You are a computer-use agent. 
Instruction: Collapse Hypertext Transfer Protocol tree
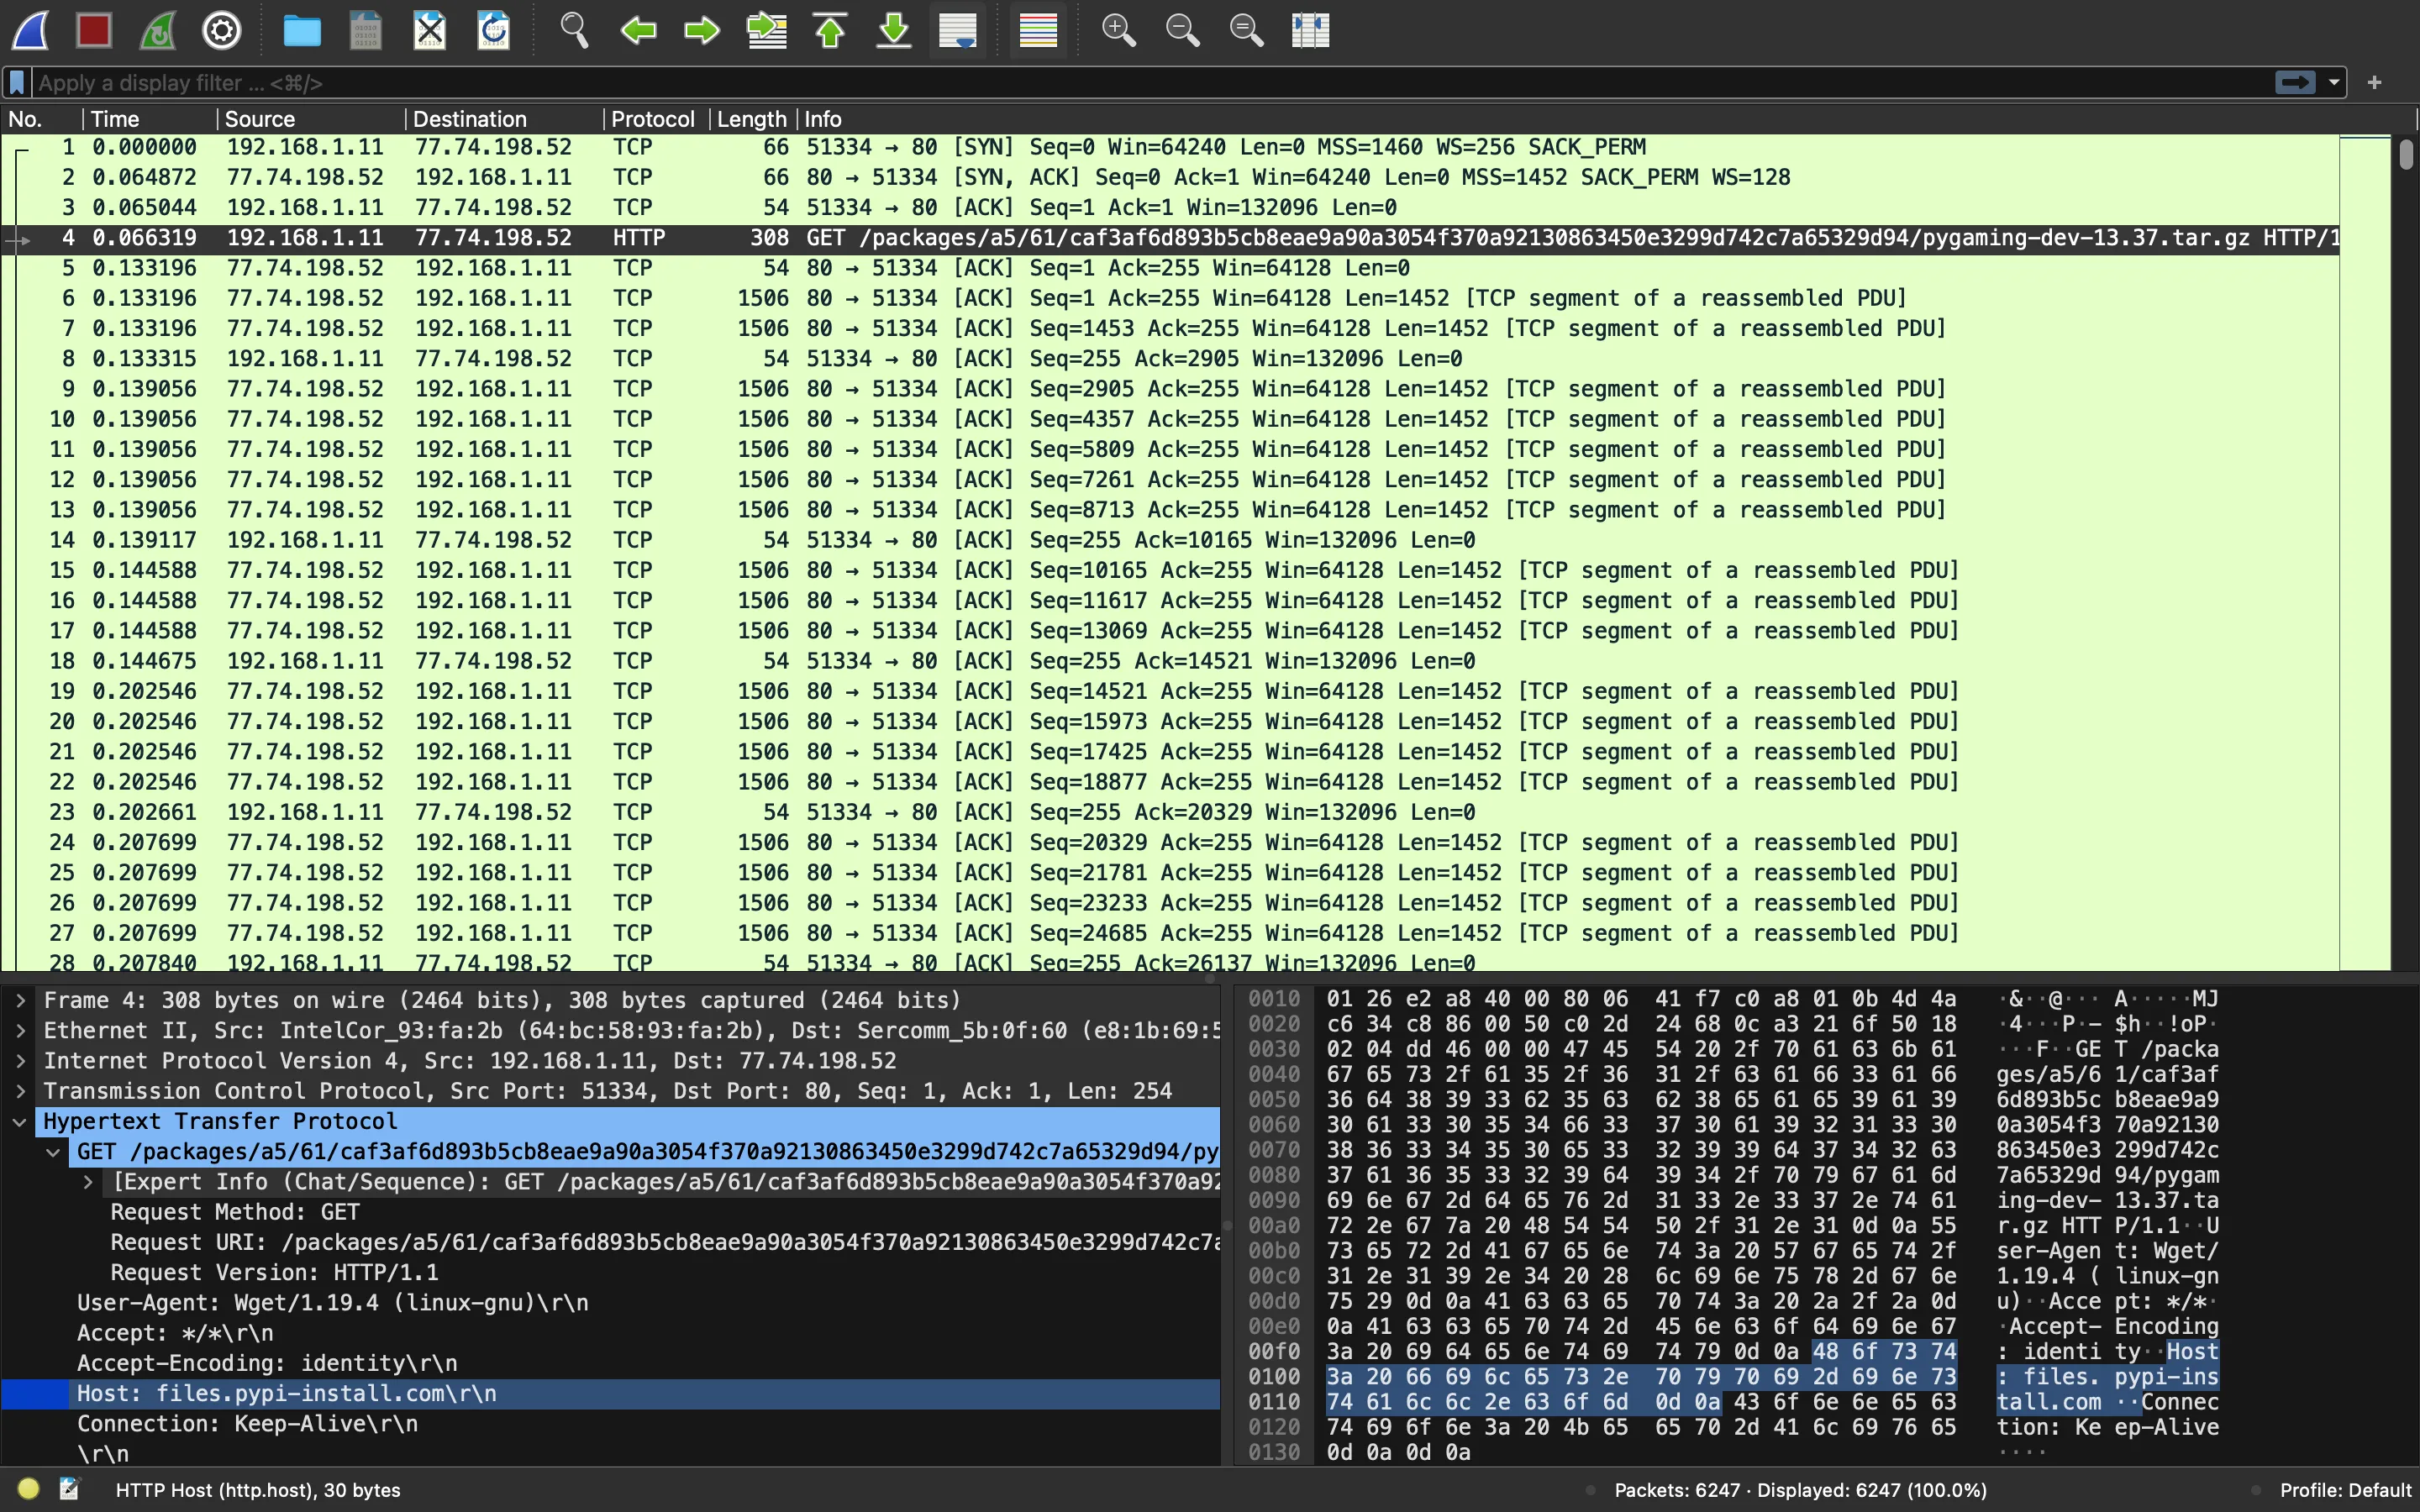point(20,1121)
